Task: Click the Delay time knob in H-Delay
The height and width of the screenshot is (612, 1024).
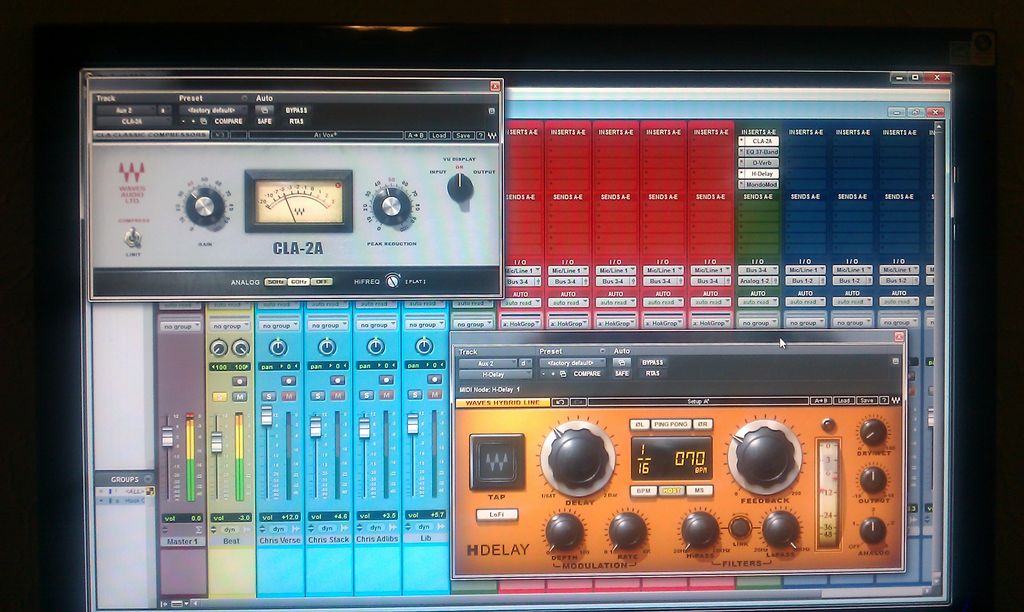Action: [578, 457]
